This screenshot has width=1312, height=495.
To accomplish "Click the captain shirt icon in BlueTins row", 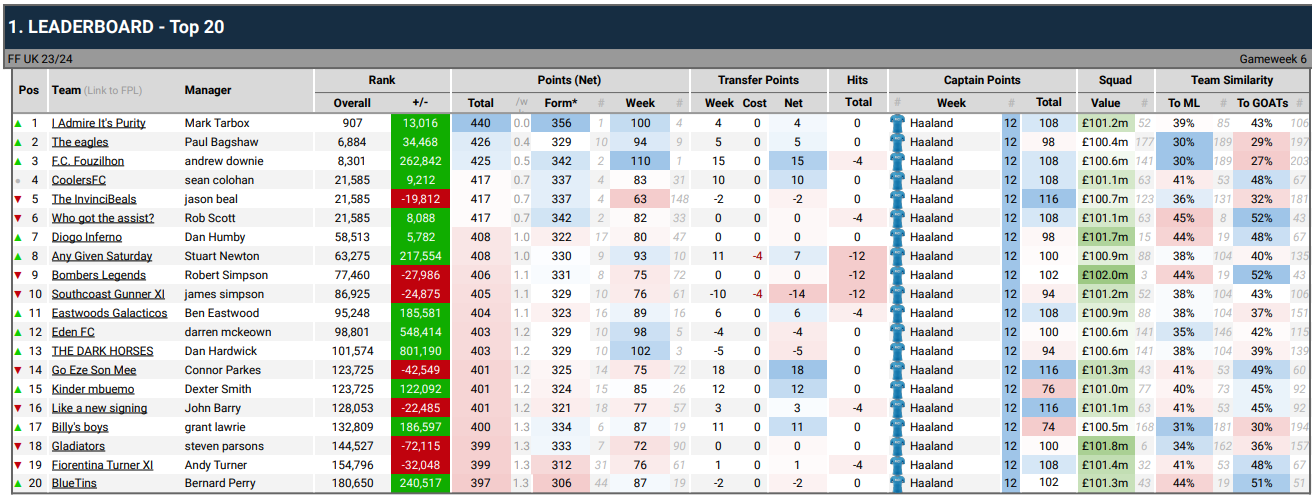I will 897,484.
